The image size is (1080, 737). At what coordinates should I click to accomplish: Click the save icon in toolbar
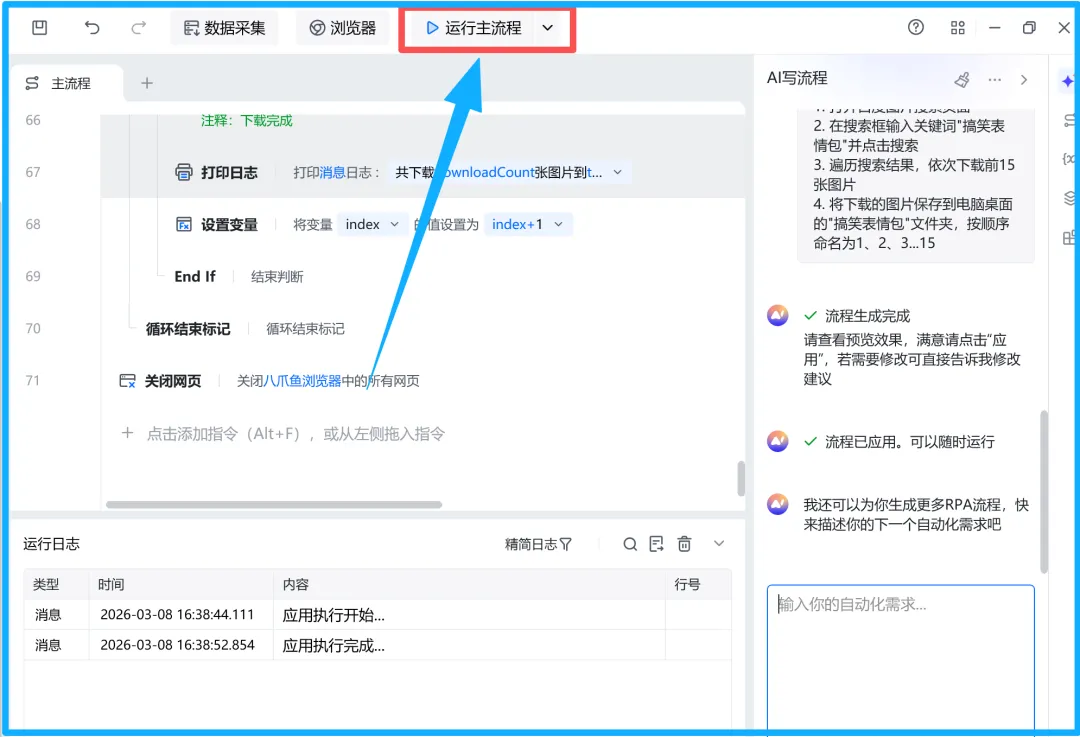point(39,28)
